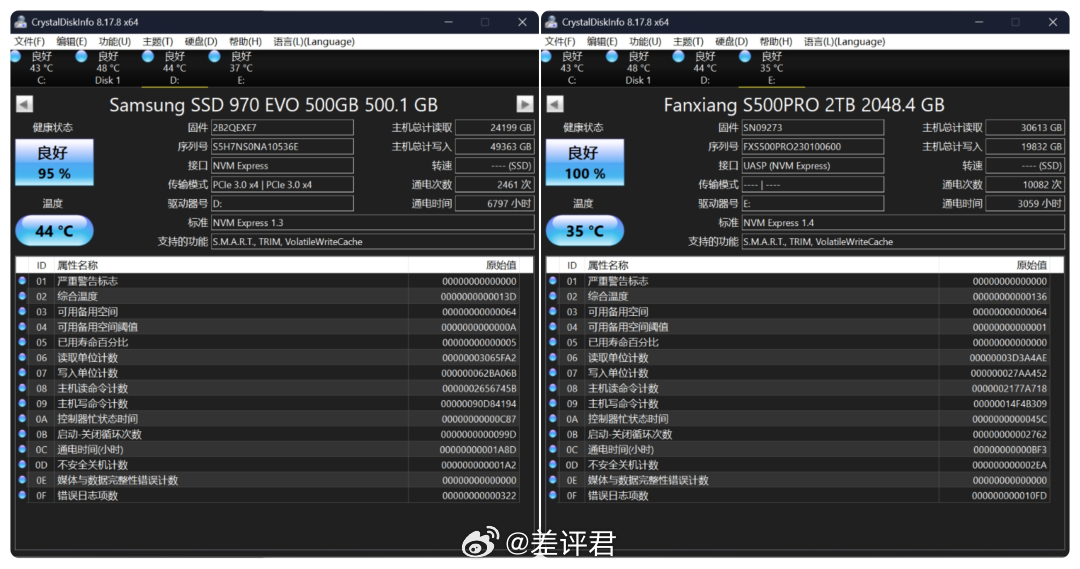The height and width of the screenshot is (569, 1080).
Task: Open 硬盘(D) menu in right window
Action: click(731, 41)
